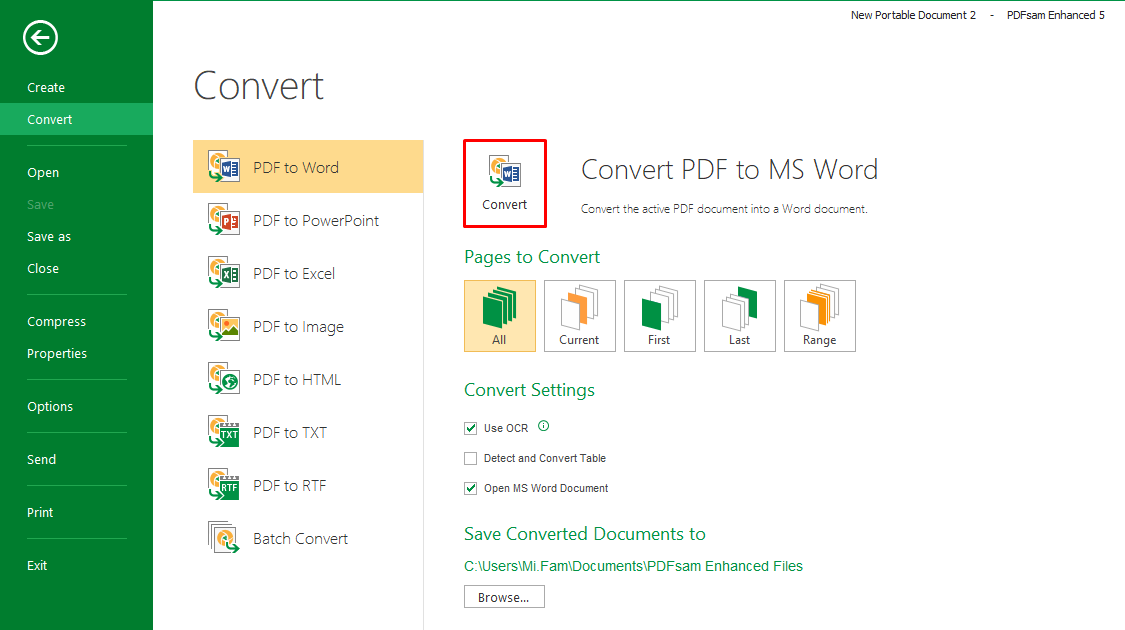
Task: Choose All pages to convert
Action: pyautogui.click(x=500, y=316)
